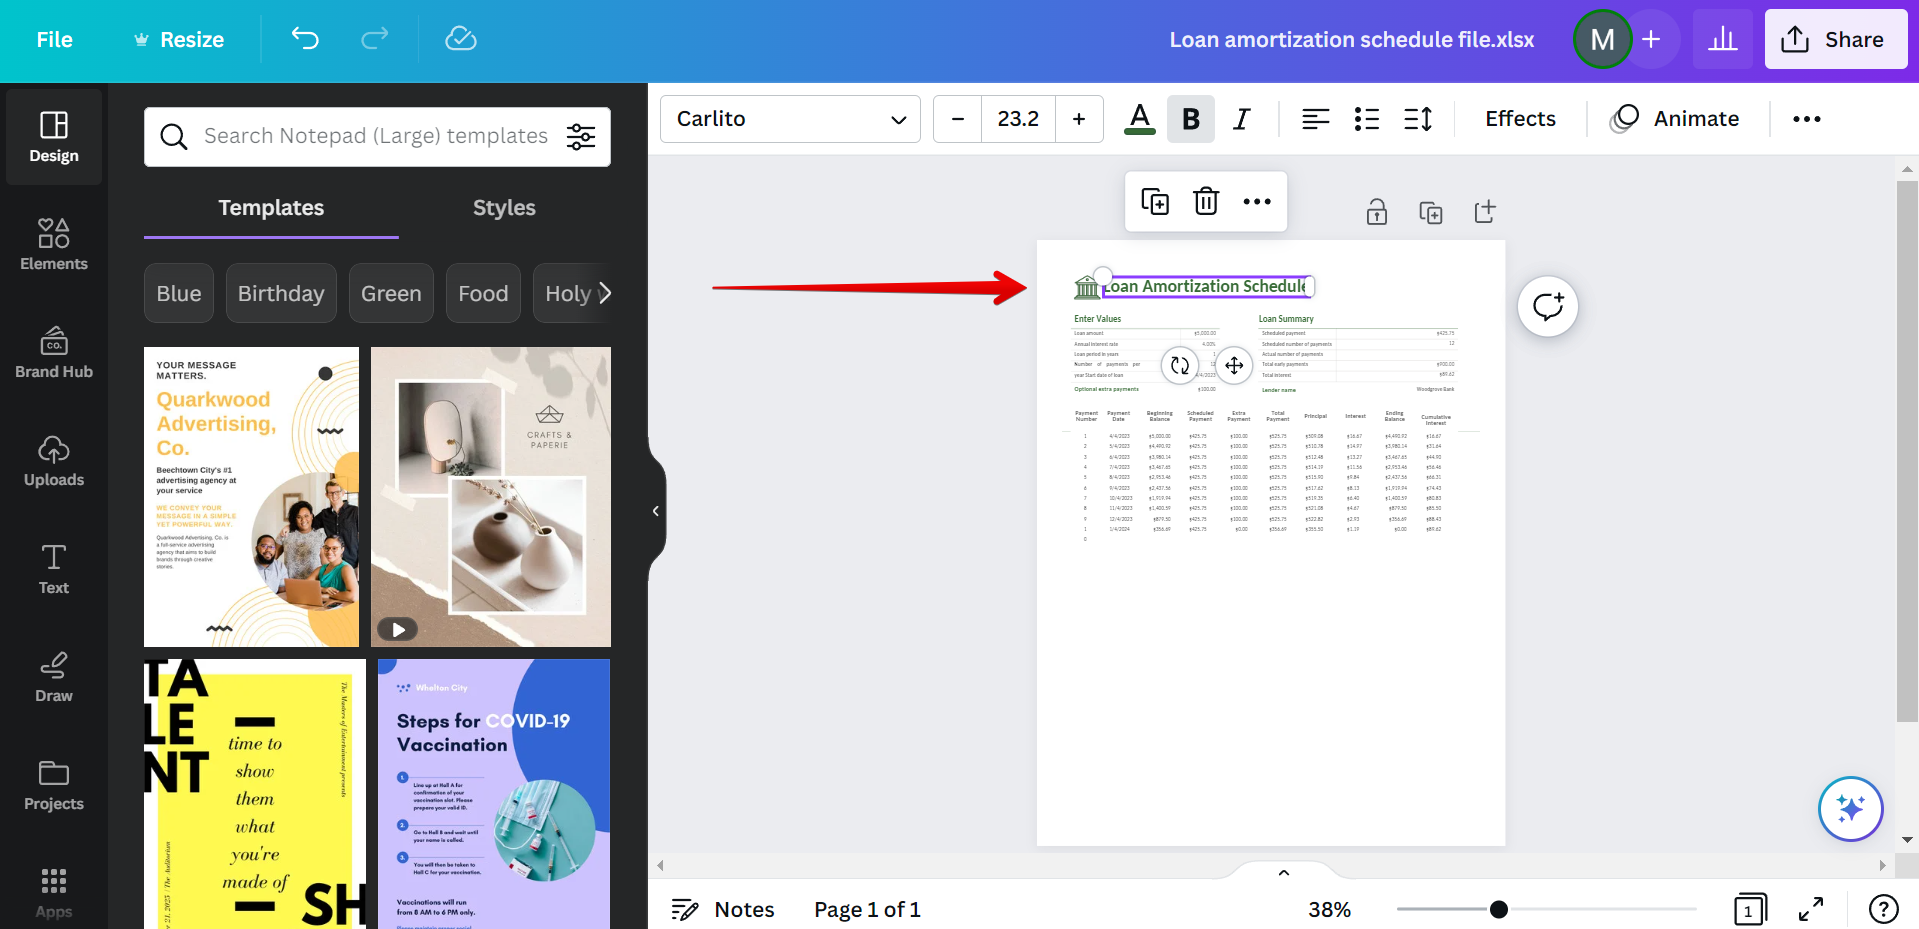
Task: Open the Uploads panel
Action: 54,460
